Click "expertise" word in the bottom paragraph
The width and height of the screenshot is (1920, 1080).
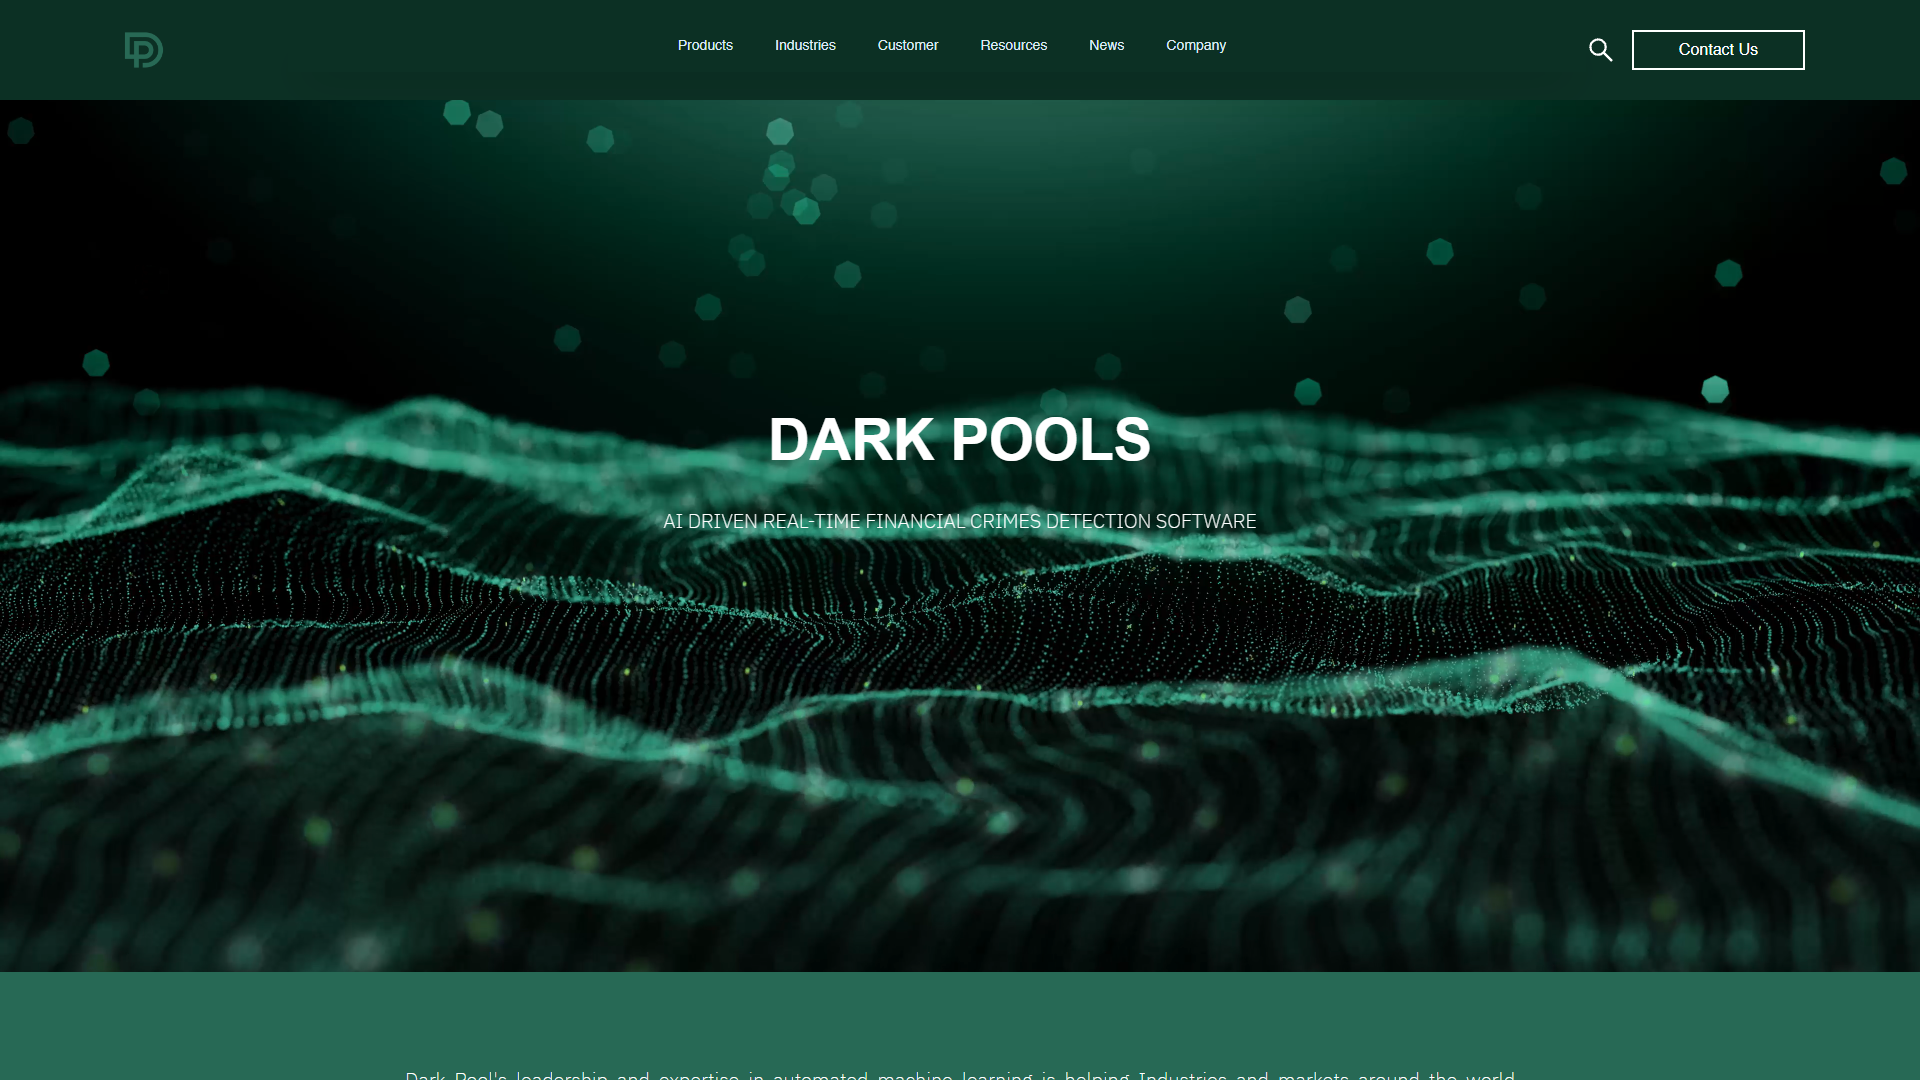click(x=698, y=1076)
